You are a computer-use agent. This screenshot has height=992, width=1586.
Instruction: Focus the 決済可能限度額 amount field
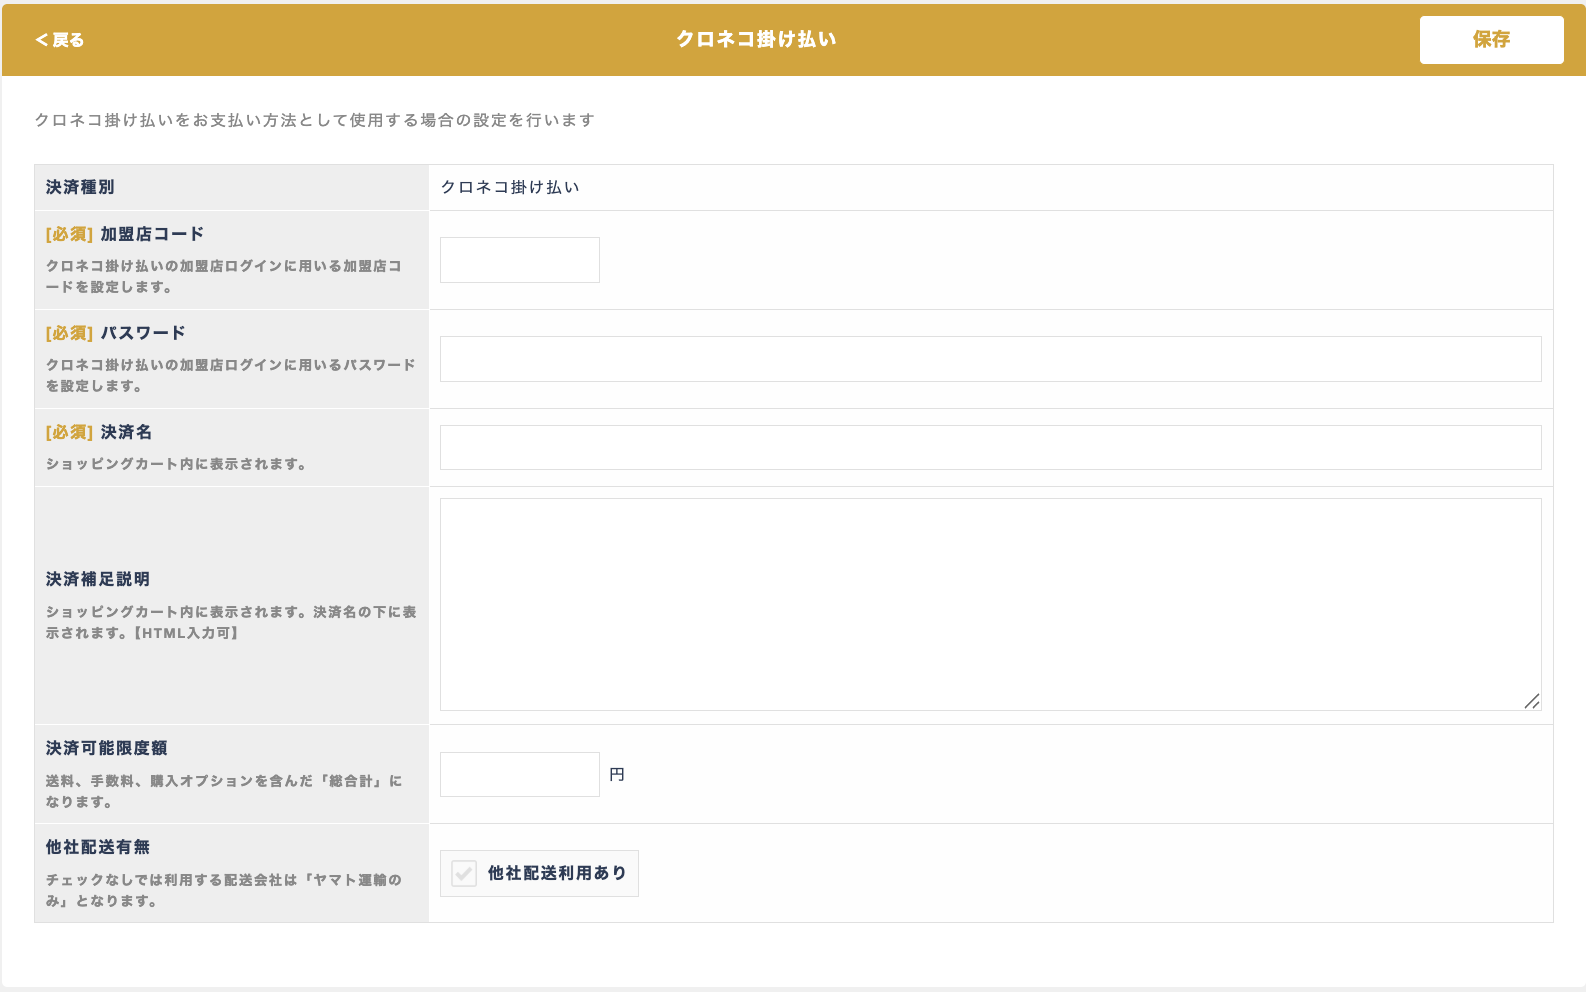pyautogui.click(x=519, y=775)
